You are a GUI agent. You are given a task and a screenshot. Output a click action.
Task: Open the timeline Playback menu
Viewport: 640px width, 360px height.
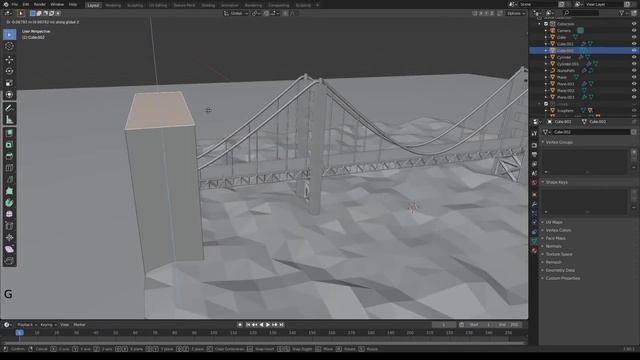pyautogui.click(x=27, y=325)
